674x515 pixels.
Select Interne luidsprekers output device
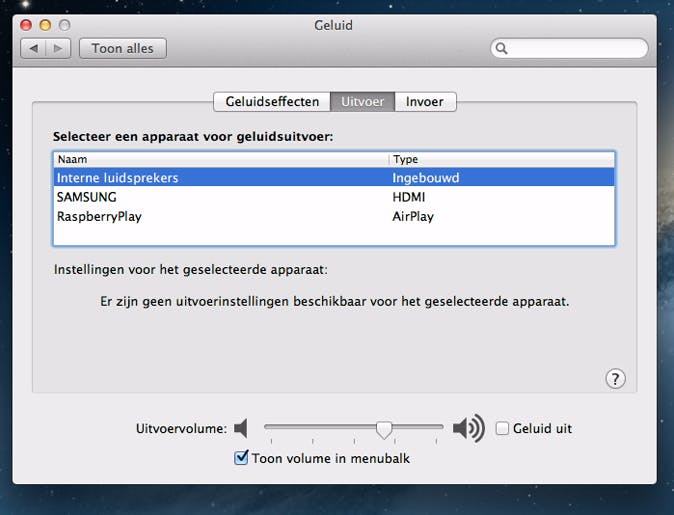(x=334, y=178)
